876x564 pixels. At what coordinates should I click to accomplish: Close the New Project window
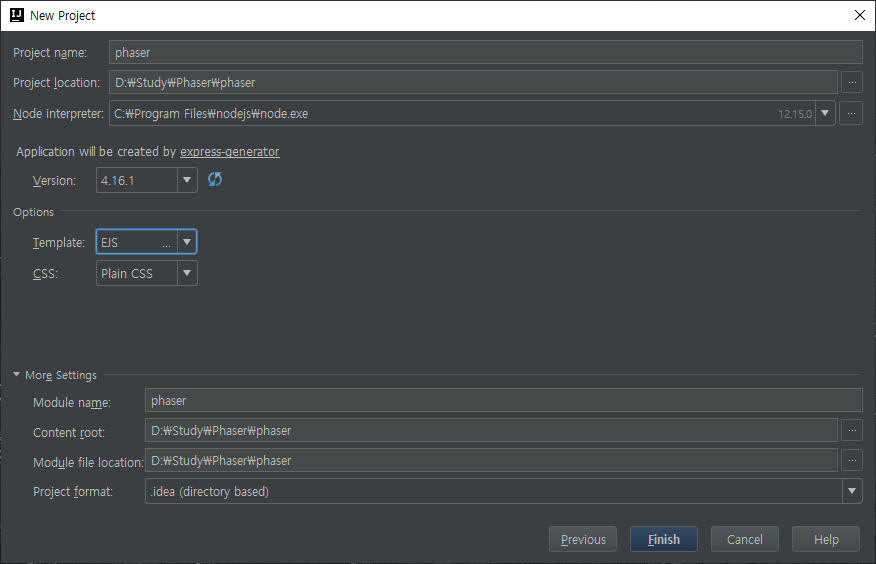click(860, 15)
